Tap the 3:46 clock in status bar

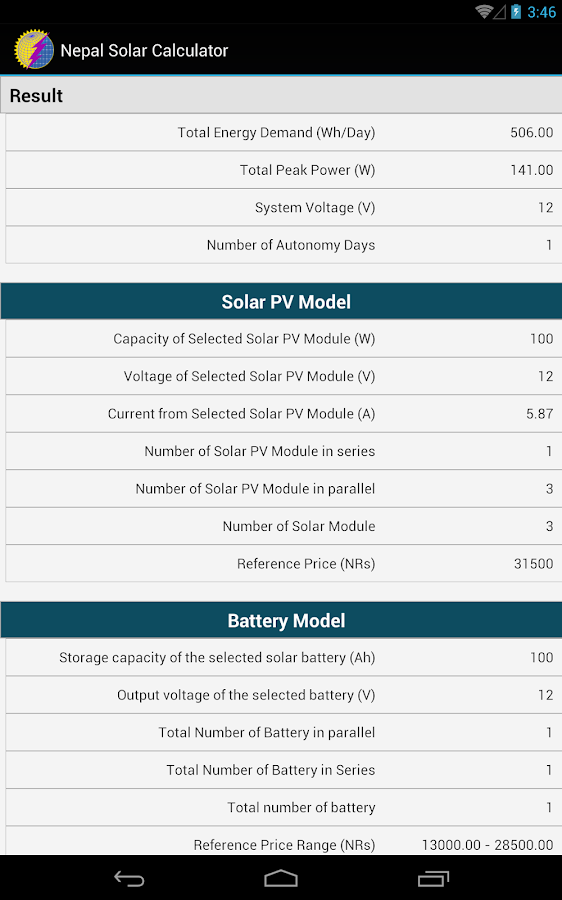coord(541,12)
